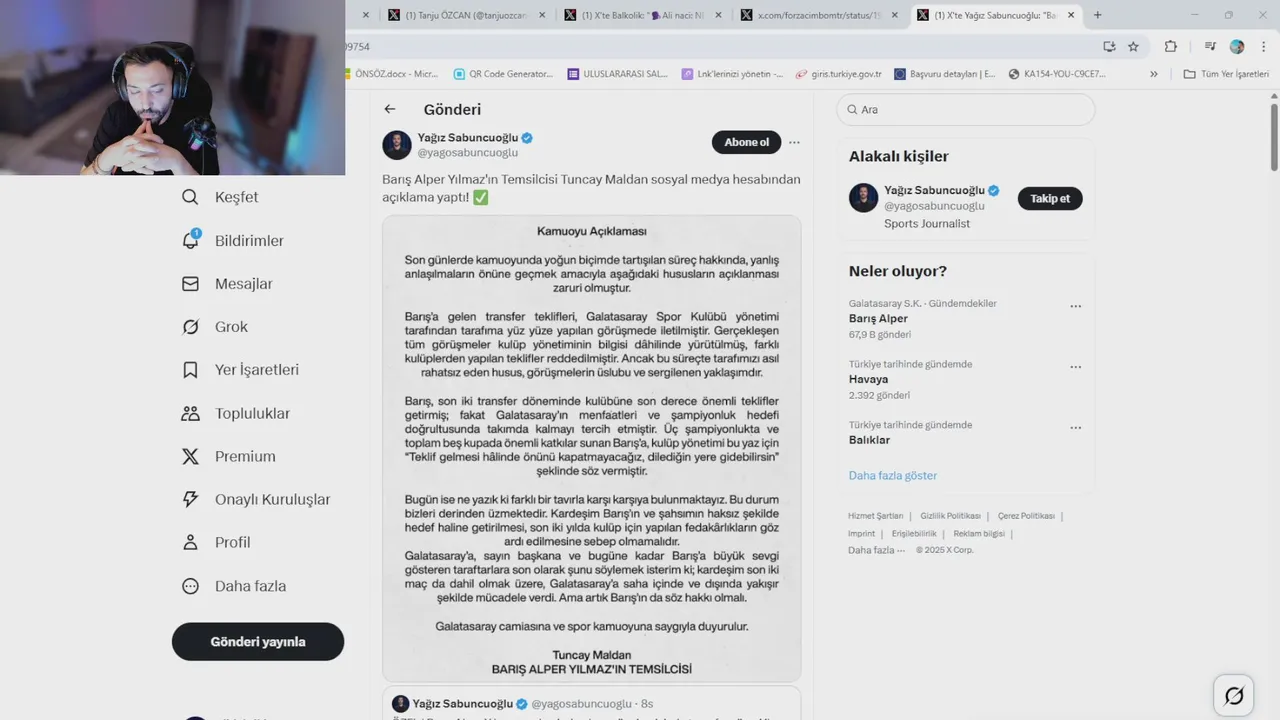Click the Takip et follow button
Viewport: 1280px width, 720px height.
(1050, 198)
